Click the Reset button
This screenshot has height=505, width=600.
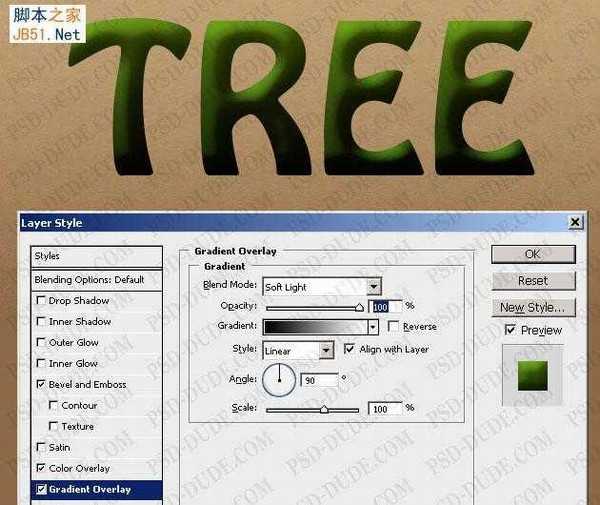(533, 281)
